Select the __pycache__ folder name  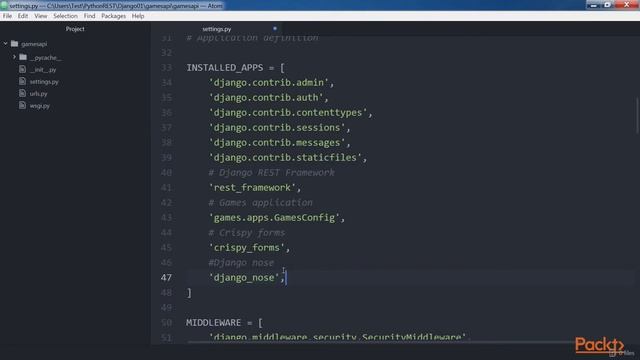[45, 58]
